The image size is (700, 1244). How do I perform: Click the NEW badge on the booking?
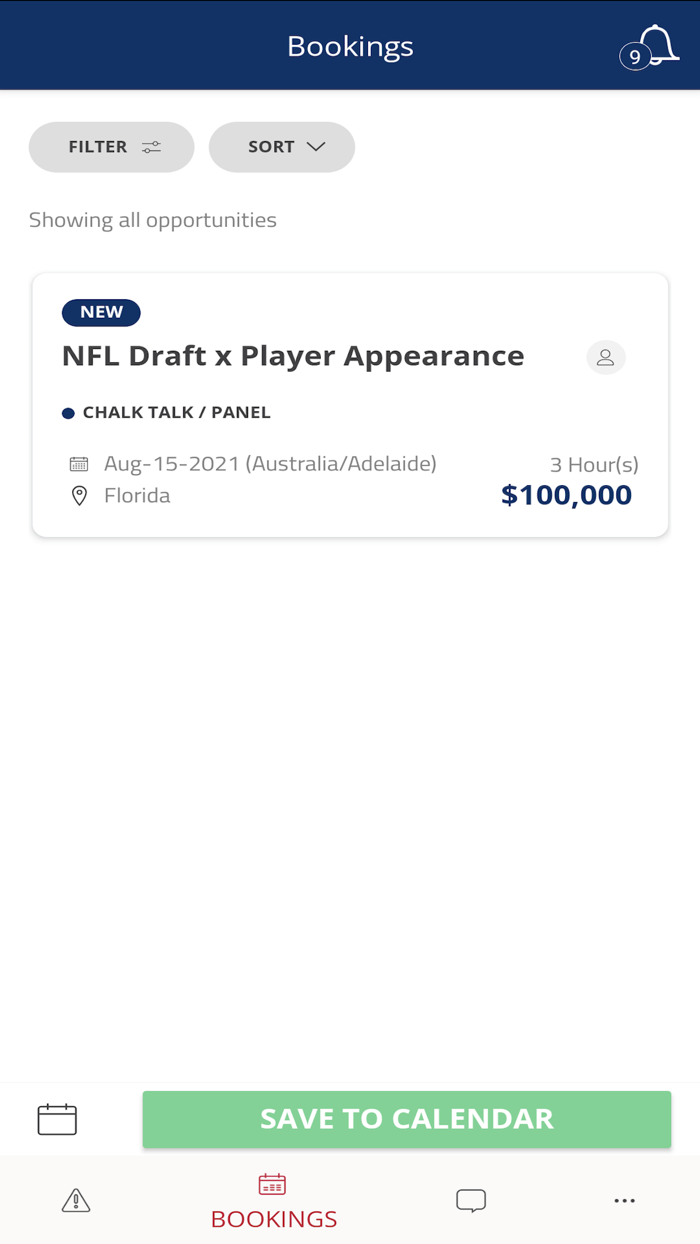(101, 312)
